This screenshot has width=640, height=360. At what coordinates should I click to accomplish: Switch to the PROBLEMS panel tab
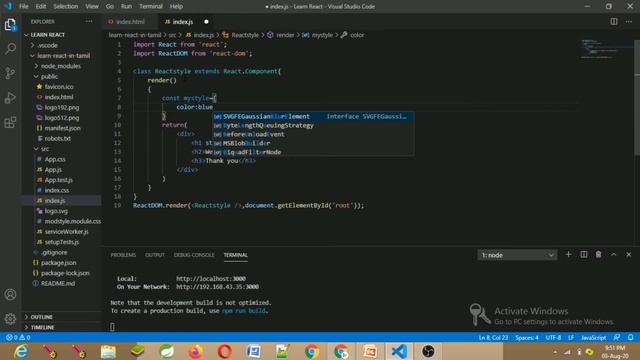tap(123, 255)
